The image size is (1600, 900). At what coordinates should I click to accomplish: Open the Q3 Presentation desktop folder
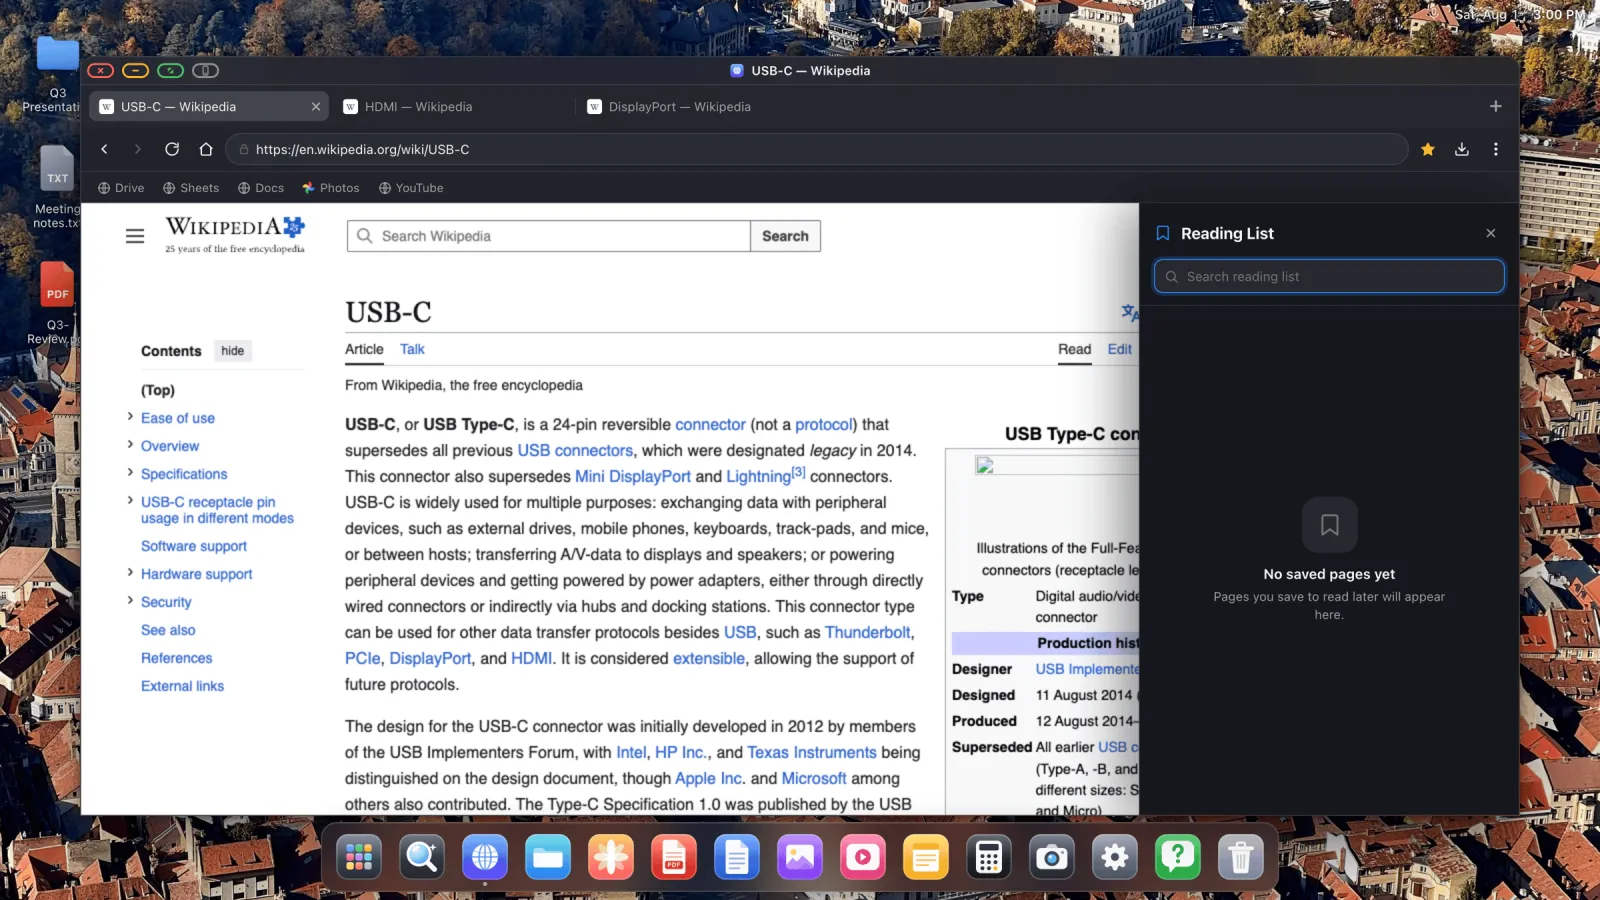pyautogui.click(x=57, y=72)
